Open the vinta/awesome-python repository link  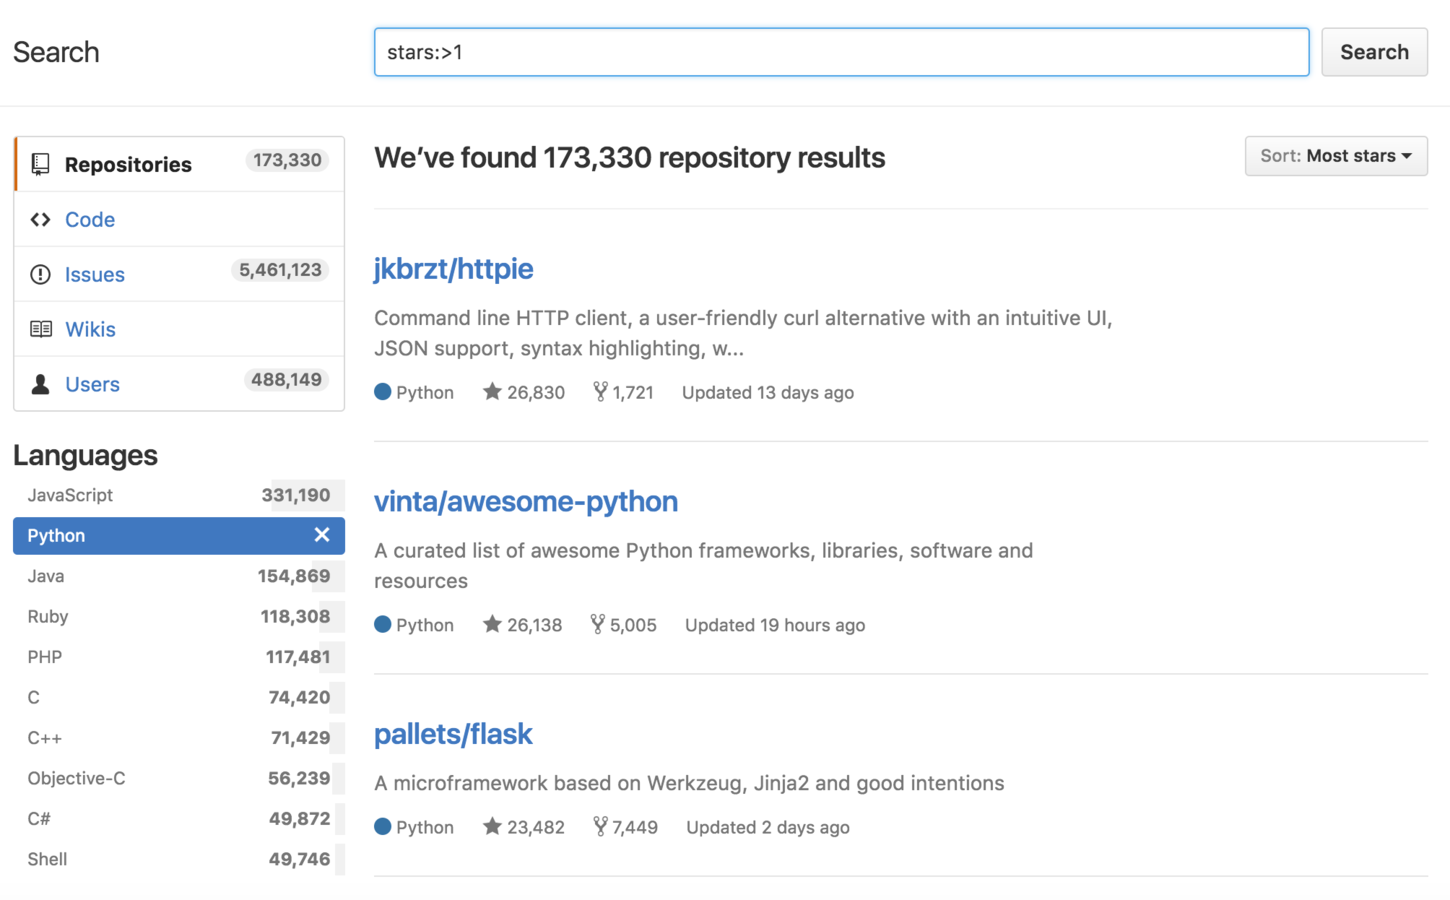[526, 501]
